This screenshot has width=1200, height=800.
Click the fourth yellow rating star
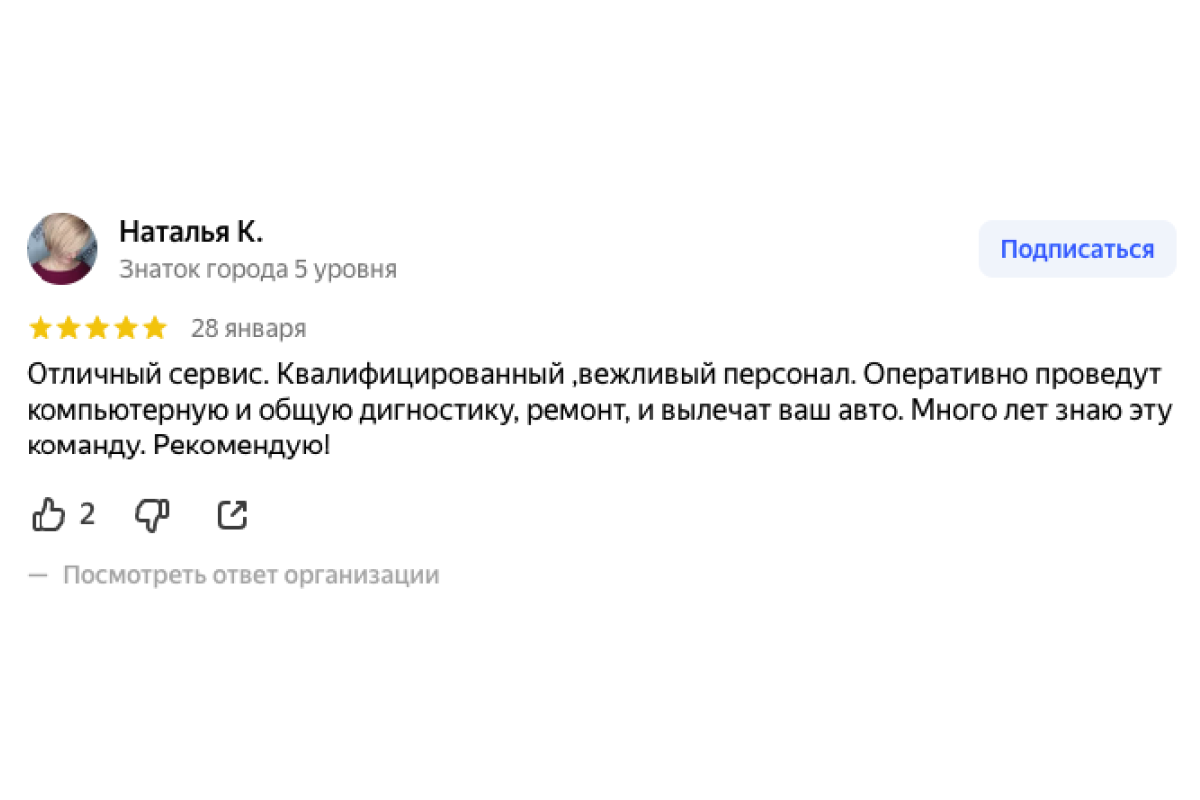(x=126, y=328)
